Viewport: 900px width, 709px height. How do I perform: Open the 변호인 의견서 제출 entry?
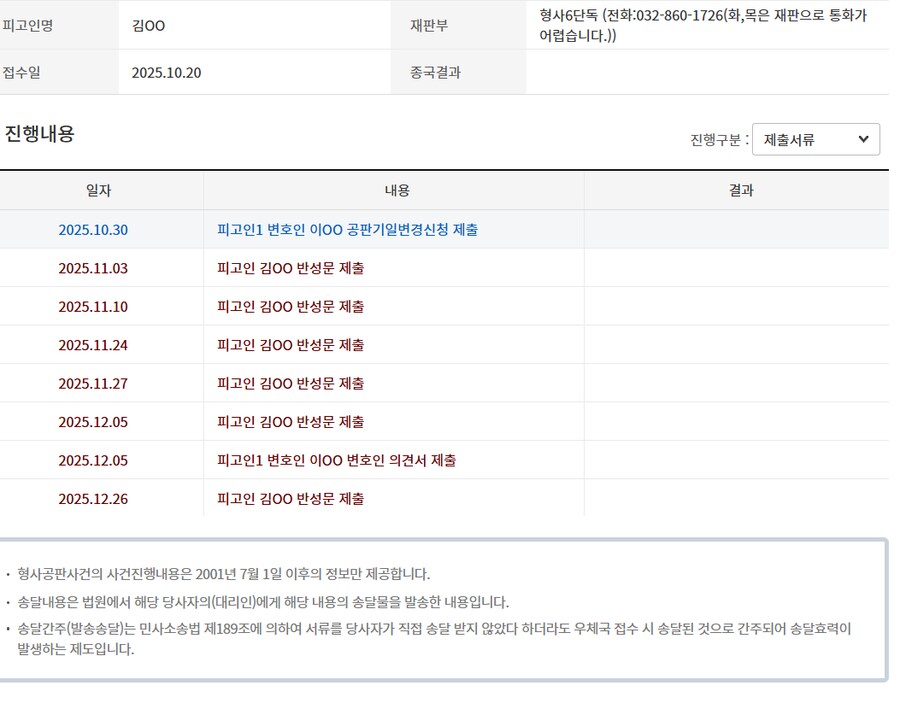point(336,460)
